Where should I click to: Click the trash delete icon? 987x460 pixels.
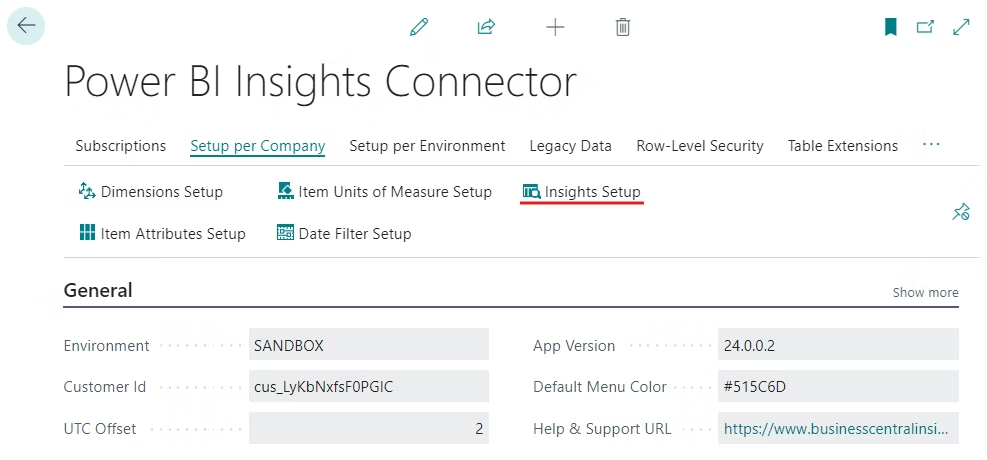pos(623,27)
